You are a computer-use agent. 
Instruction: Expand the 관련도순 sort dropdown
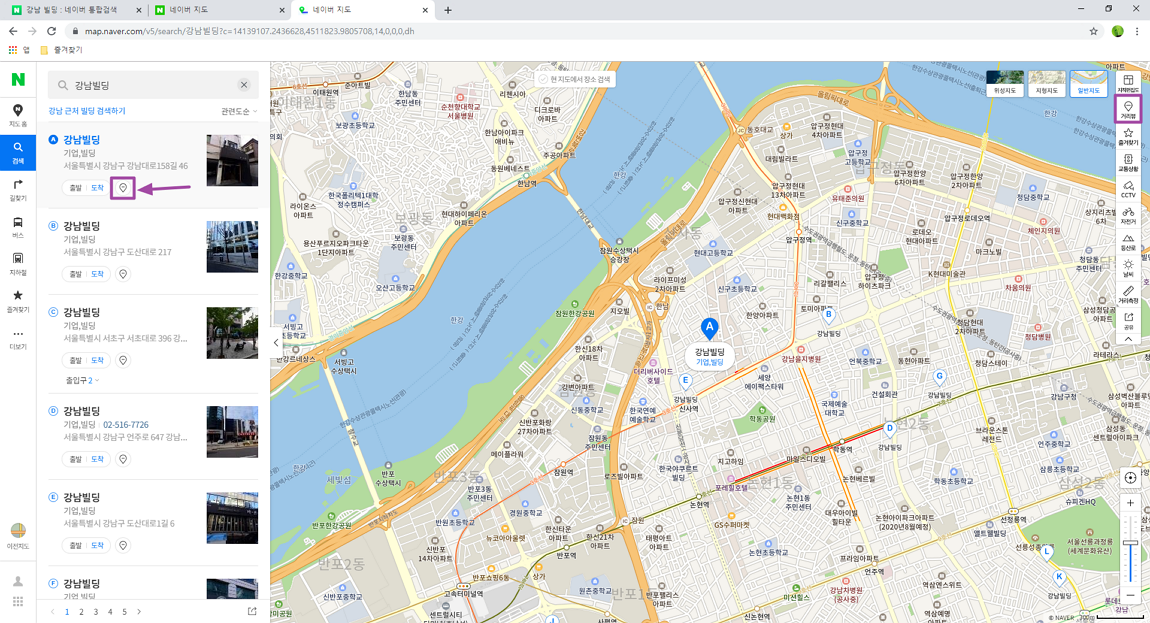pos(239,112)
